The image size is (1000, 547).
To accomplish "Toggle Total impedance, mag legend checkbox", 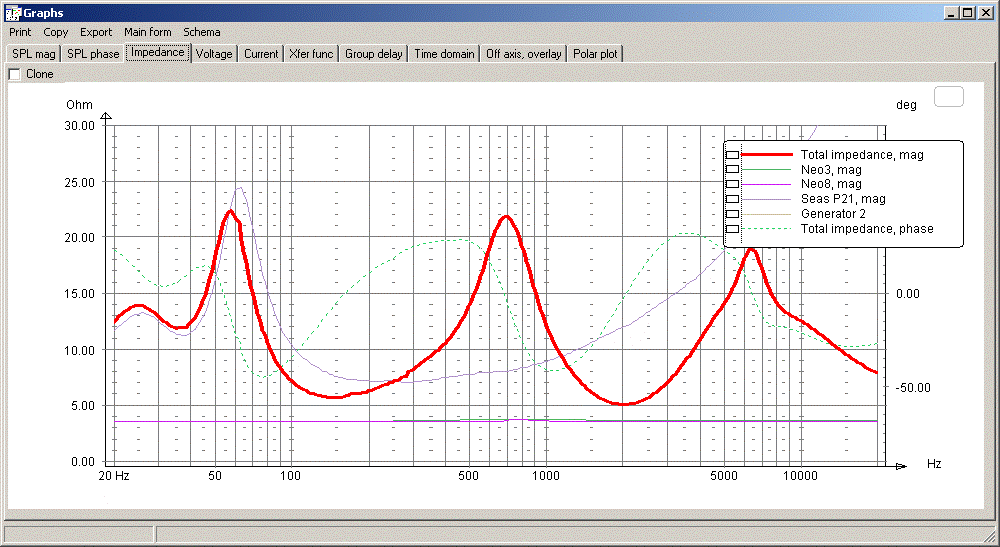I will click(x=733, y=155).
